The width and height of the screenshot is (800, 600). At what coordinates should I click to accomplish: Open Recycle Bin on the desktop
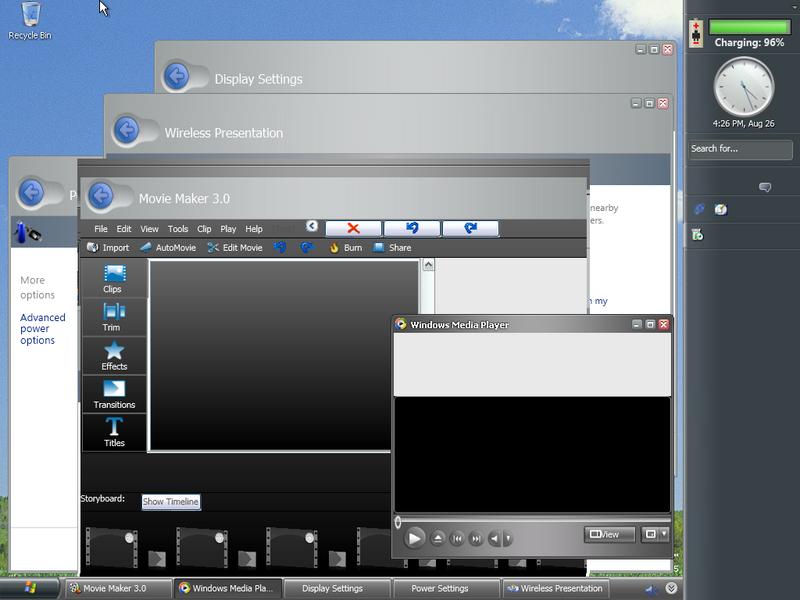click(30, 20)
